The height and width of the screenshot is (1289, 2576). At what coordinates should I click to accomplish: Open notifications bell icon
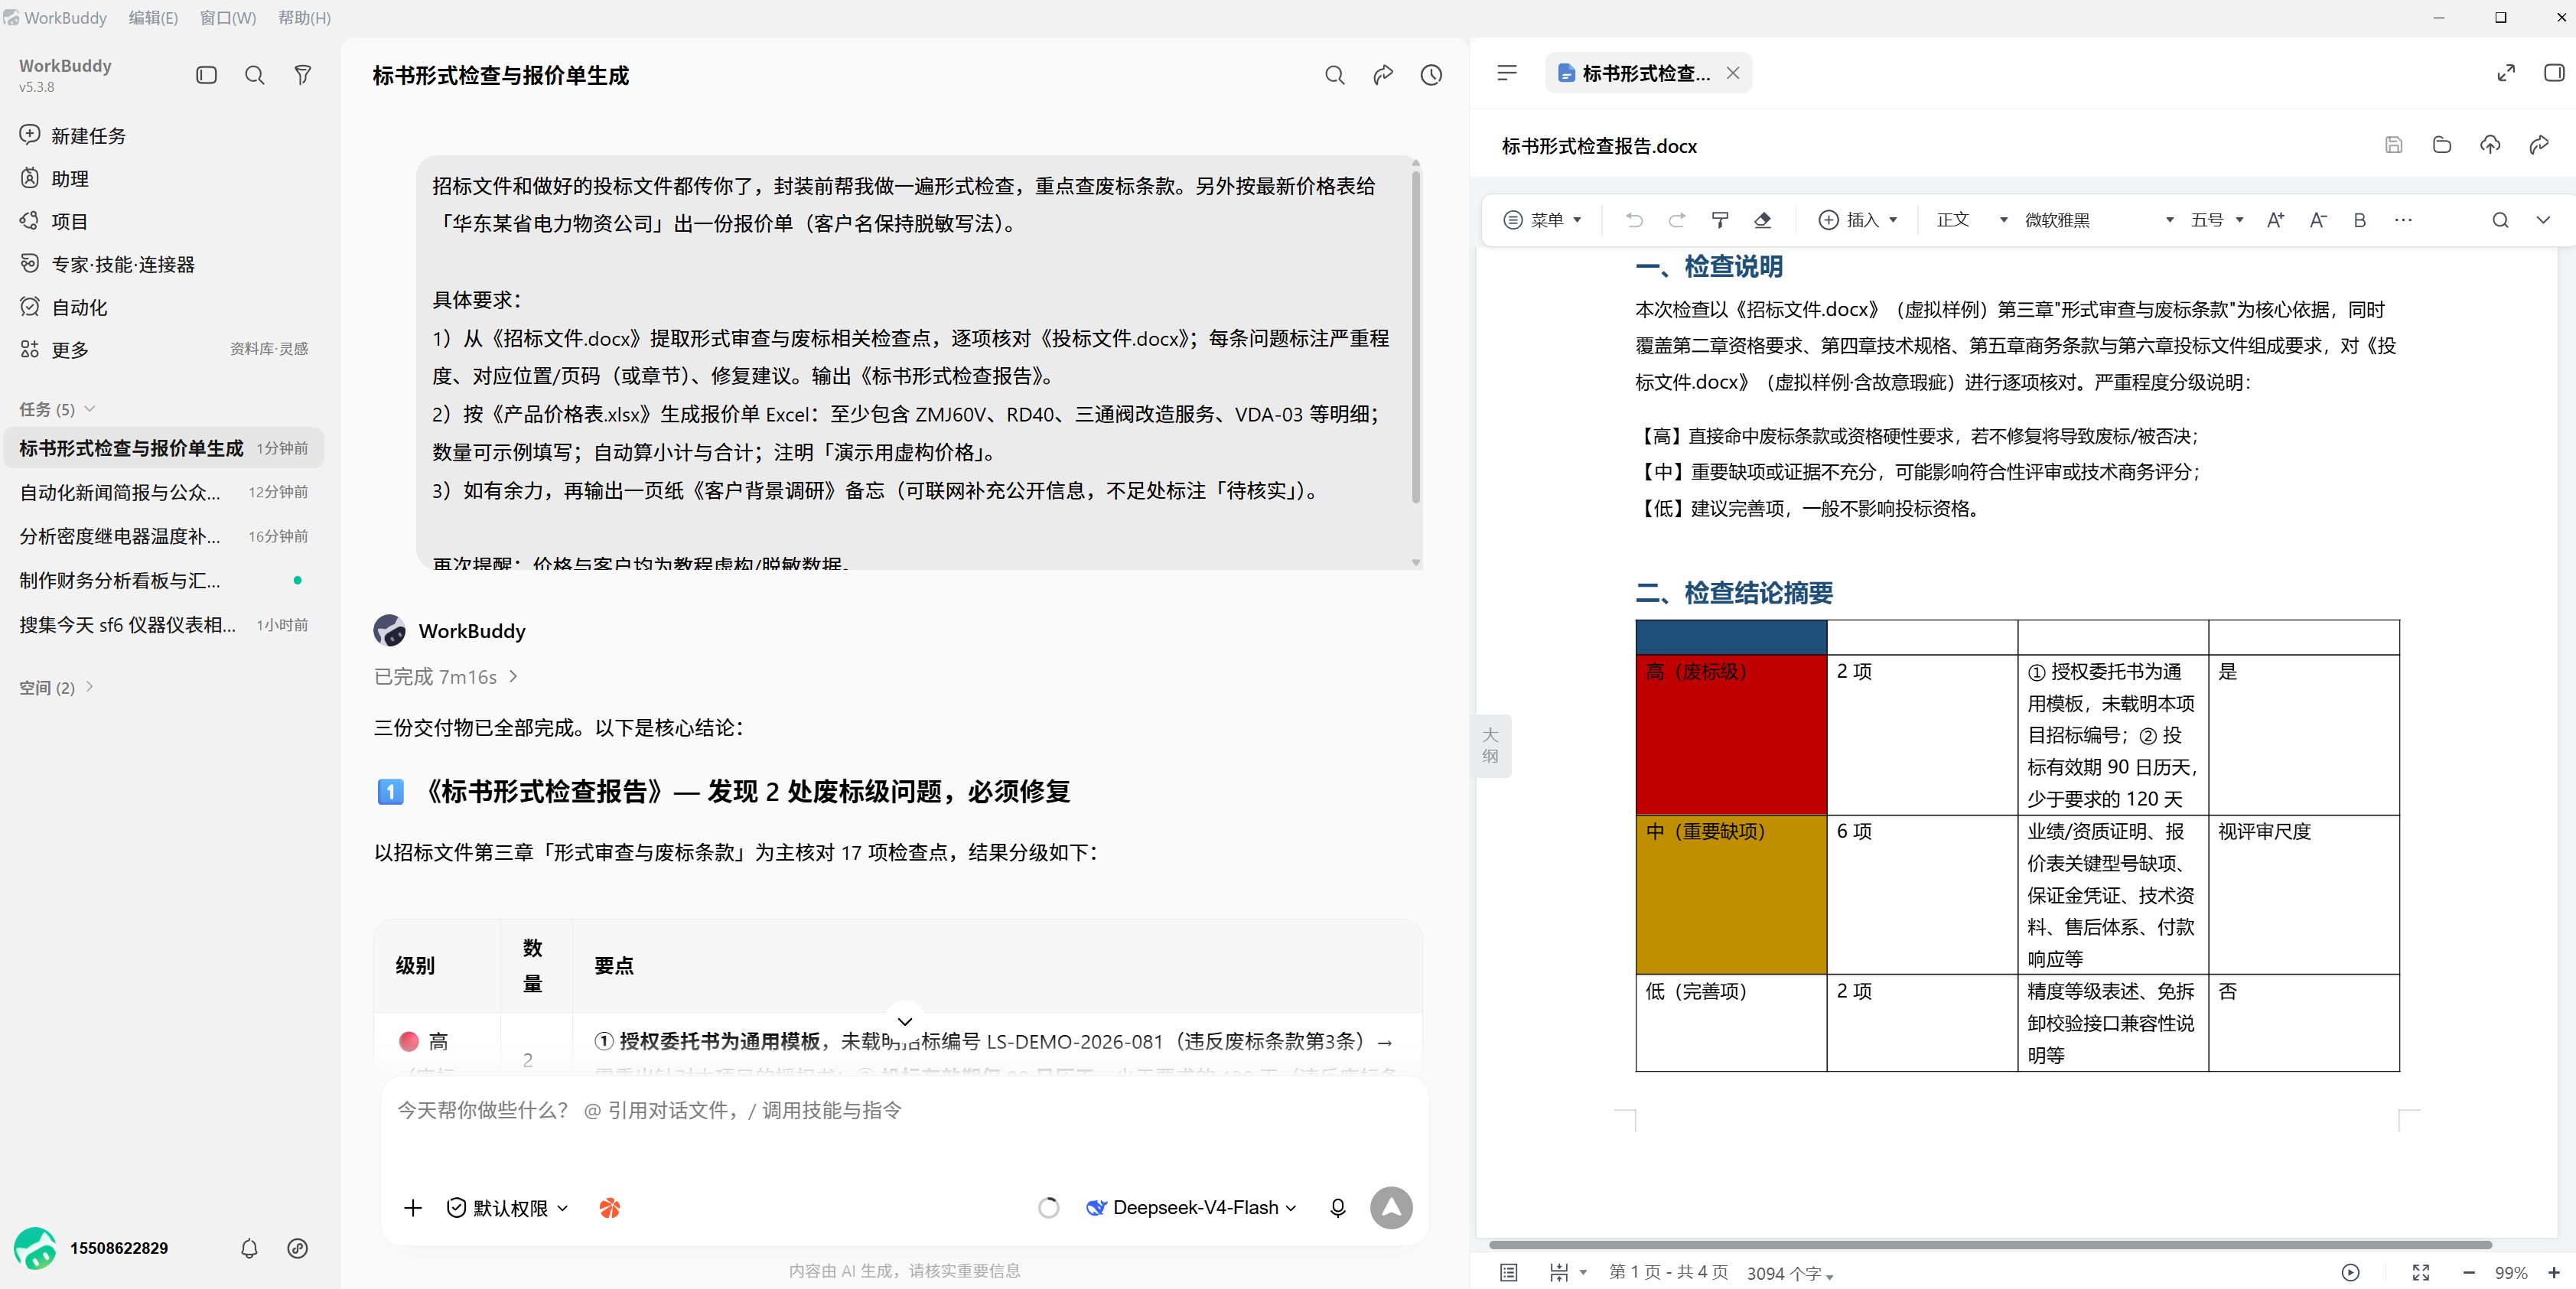pyautogui.click(x=249, y=1248)
